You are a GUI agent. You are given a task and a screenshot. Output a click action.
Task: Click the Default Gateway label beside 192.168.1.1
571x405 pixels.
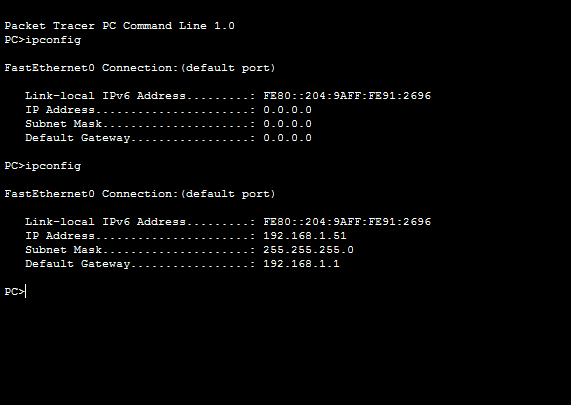click(78, 264)
